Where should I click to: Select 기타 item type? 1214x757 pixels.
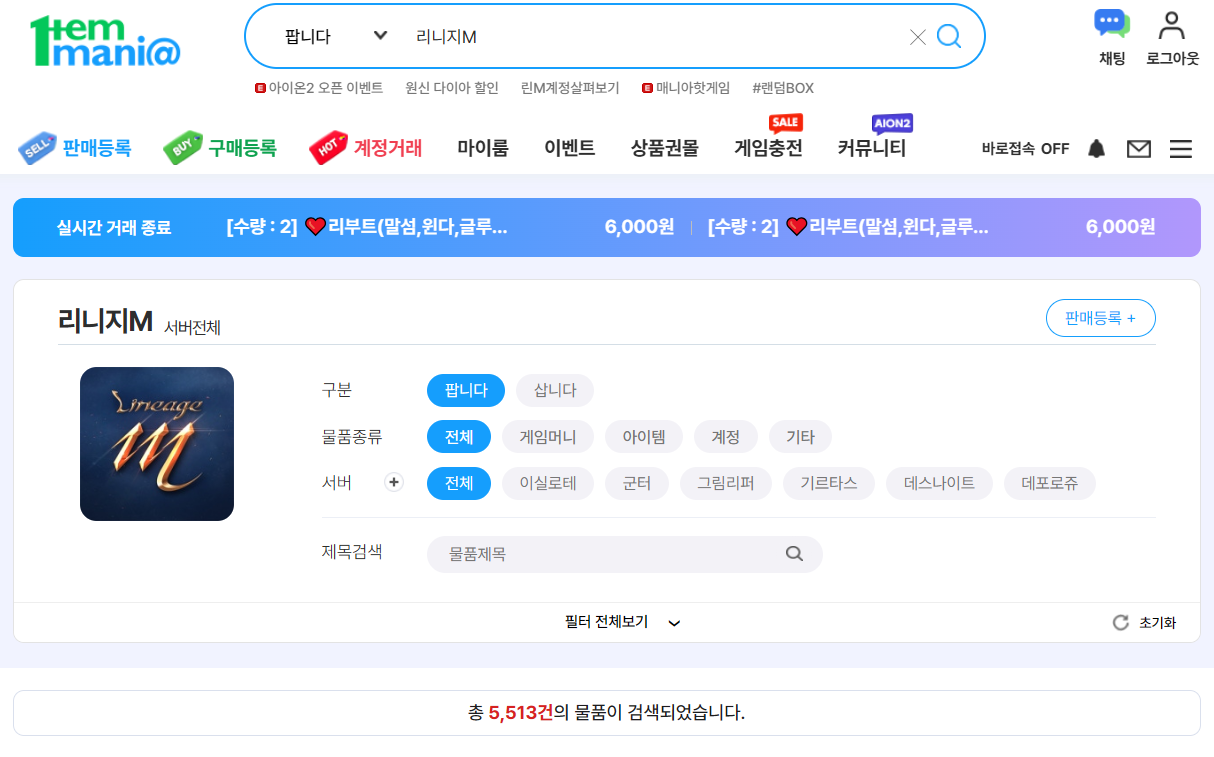(x=800, y=437)
